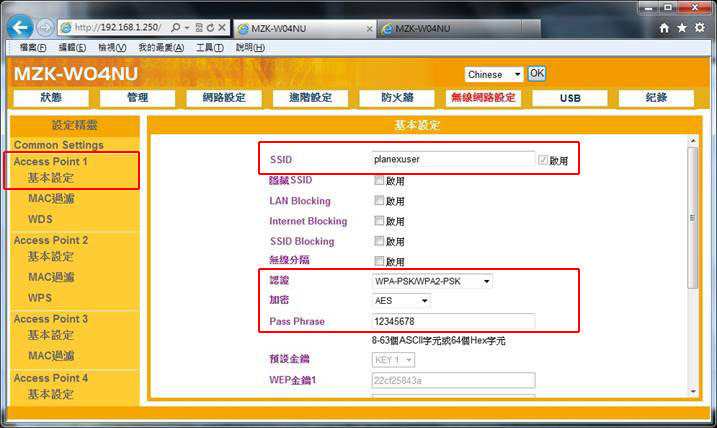Open the 狀態 navigation tab
The width and height of the screenshot is (717, 428).
(x=51, y=97)
